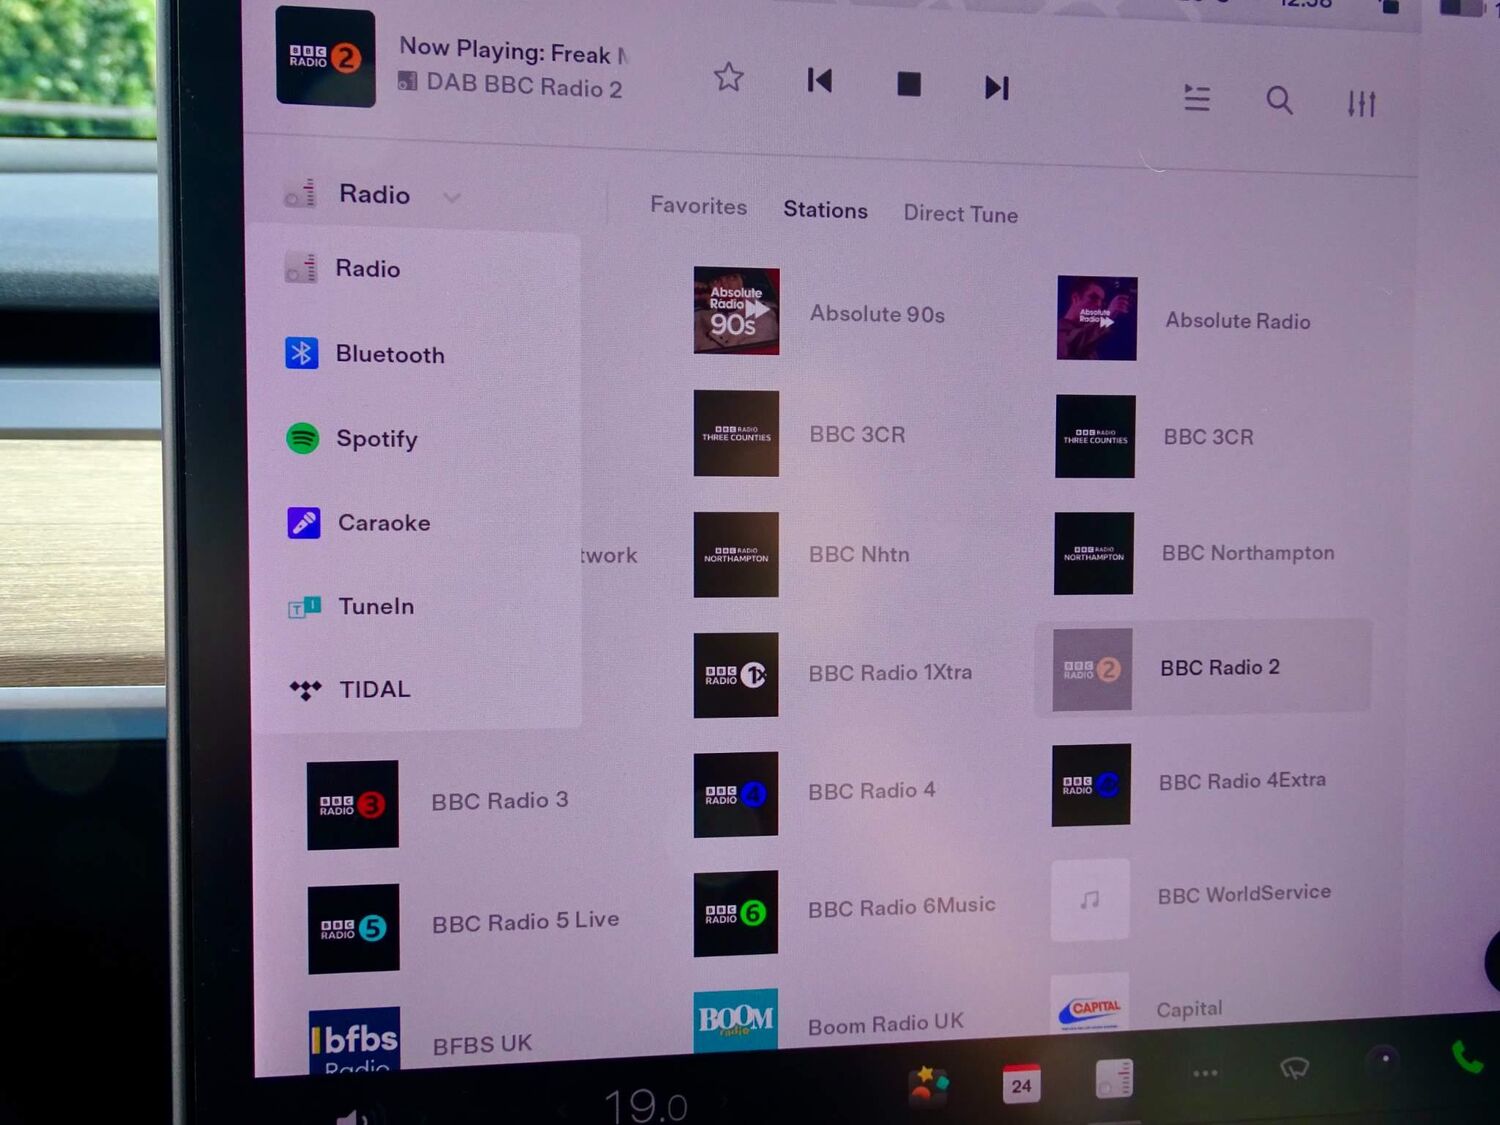
Task: Switch to the Favorites tab
Action: pos(699,206)
